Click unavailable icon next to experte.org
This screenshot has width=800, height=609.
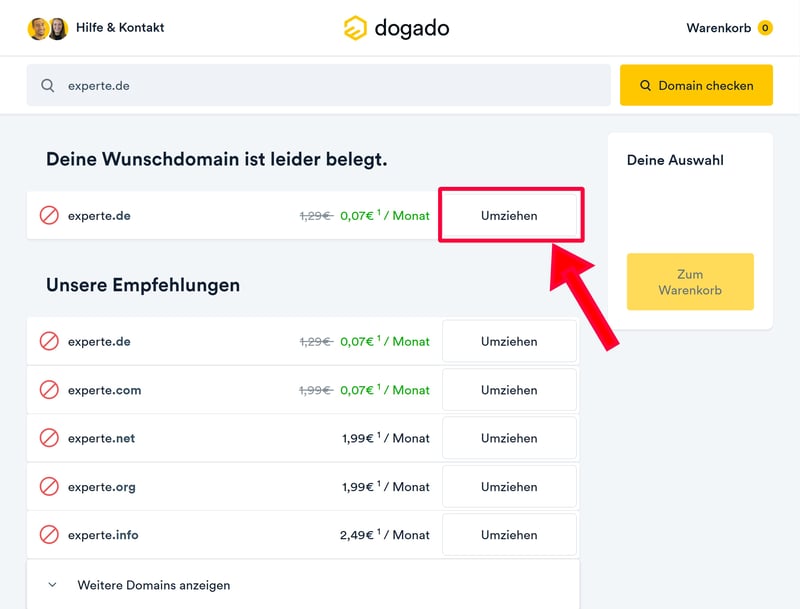click(49, 487)
